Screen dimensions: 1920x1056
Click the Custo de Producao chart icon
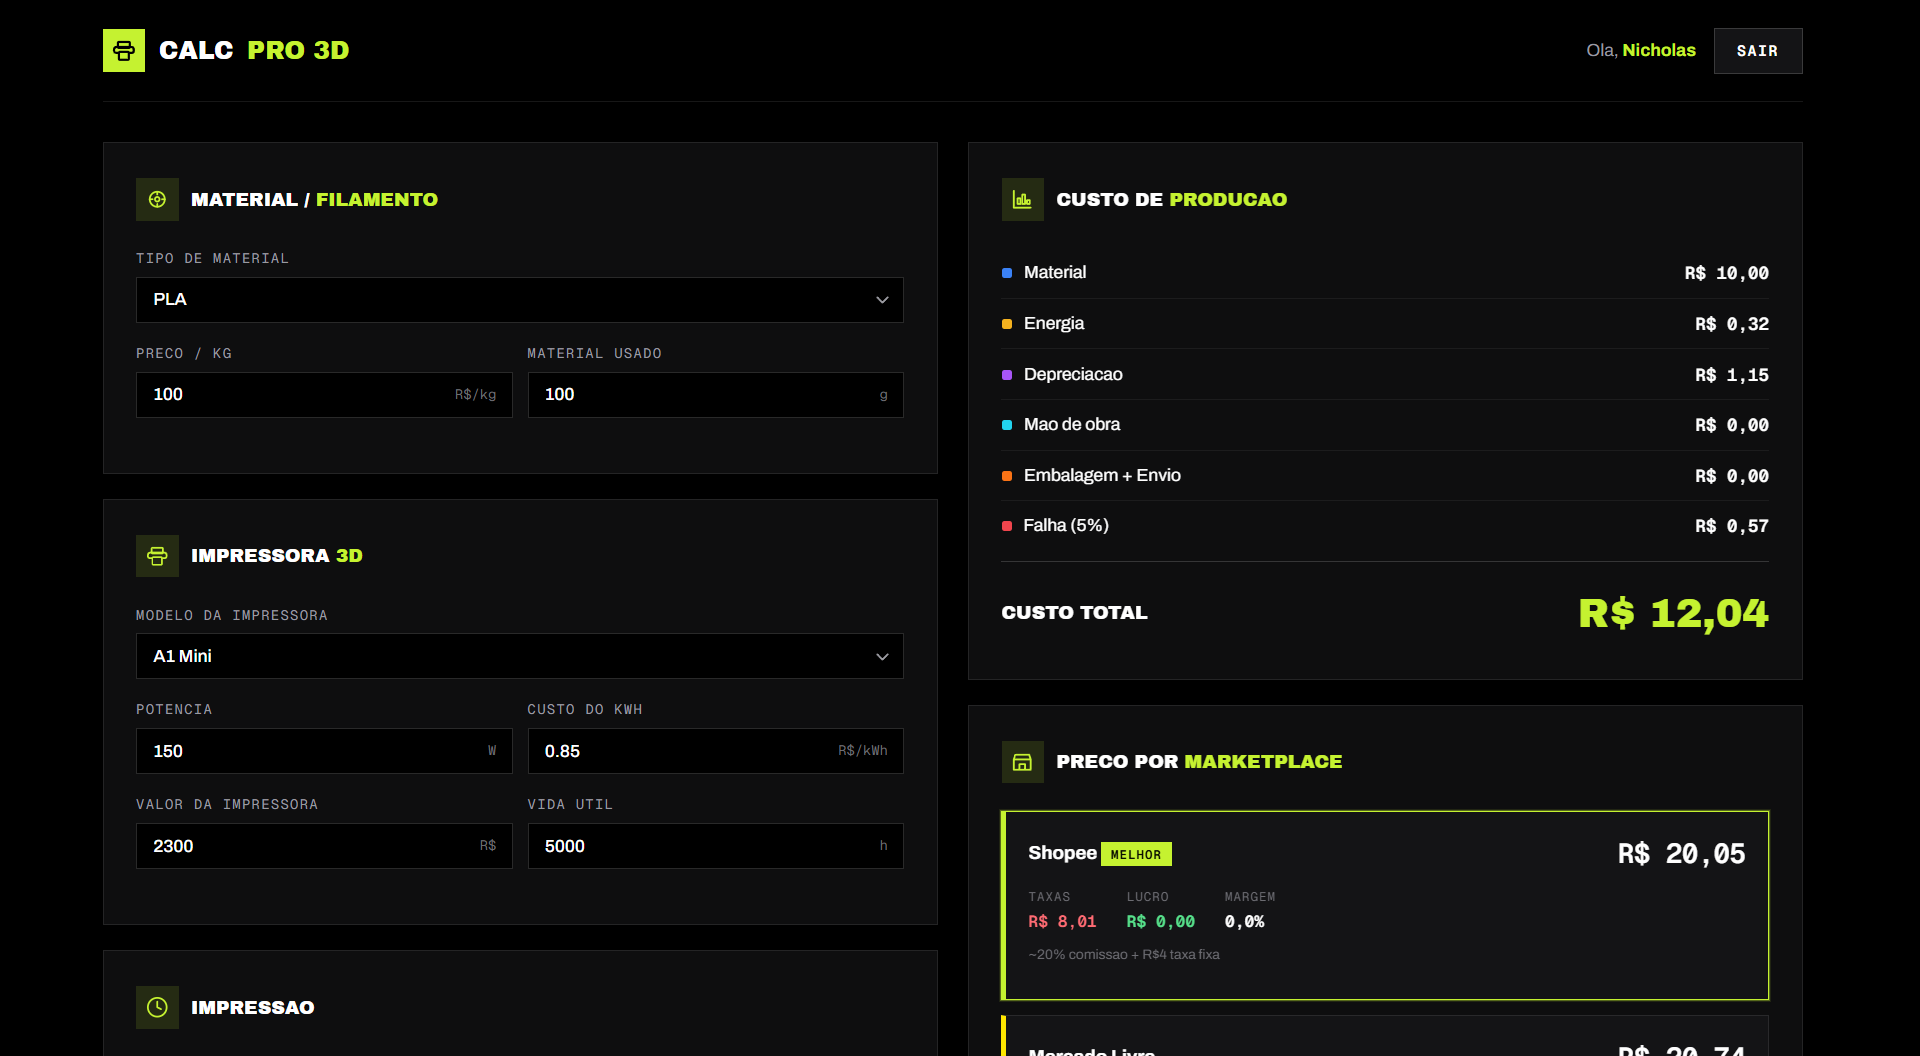point(1022,199)
